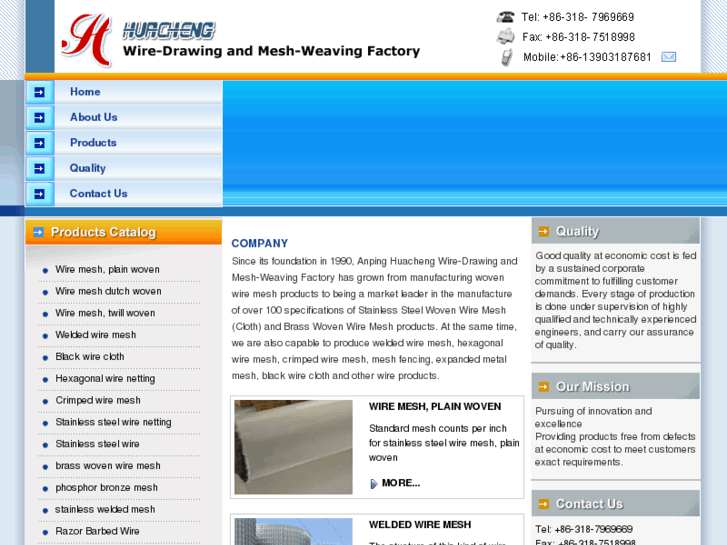Click the WELDED WIRE MESH heading
This screenshot has width=727, height=545.
point(420,525)
